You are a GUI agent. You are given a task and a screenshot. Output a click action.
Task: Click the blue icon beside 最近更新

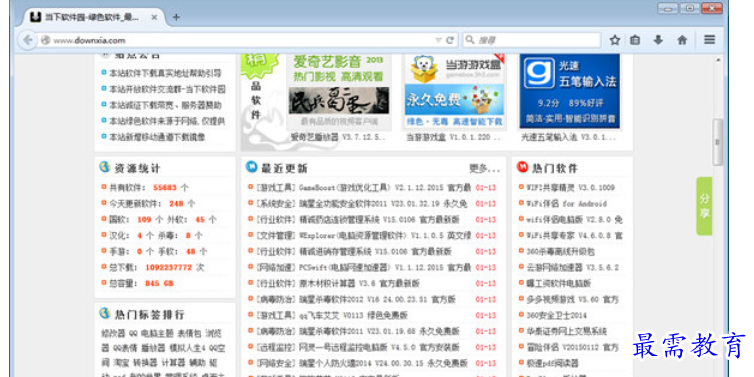(251, 167)
